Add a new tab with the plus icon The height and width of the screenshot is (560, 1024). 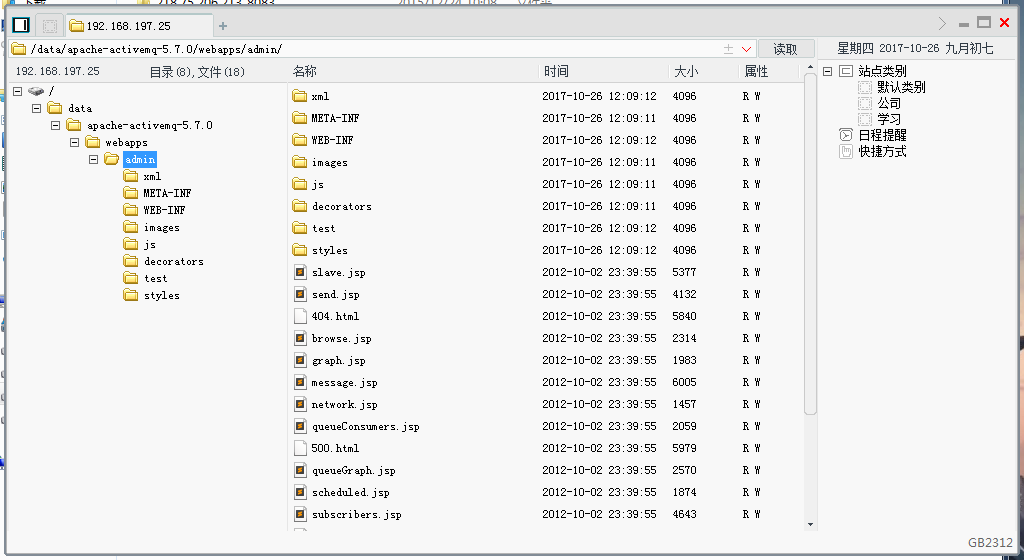coord(223,26)
